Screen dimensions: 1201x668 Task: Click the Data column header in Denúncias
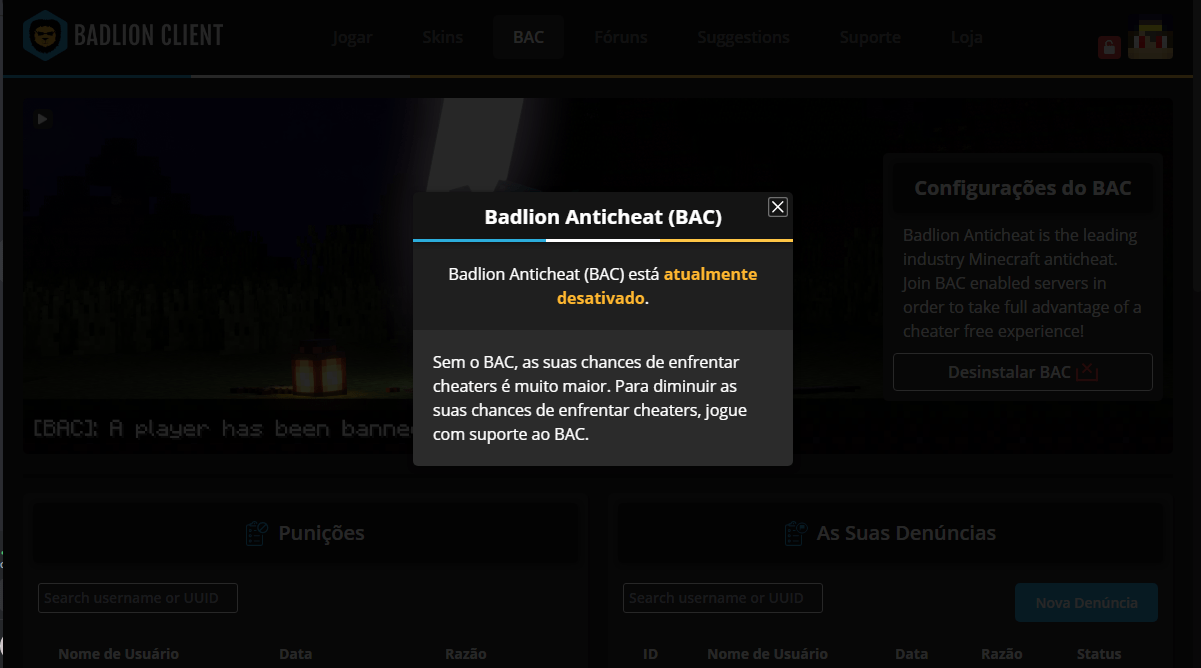coord(912,654)
